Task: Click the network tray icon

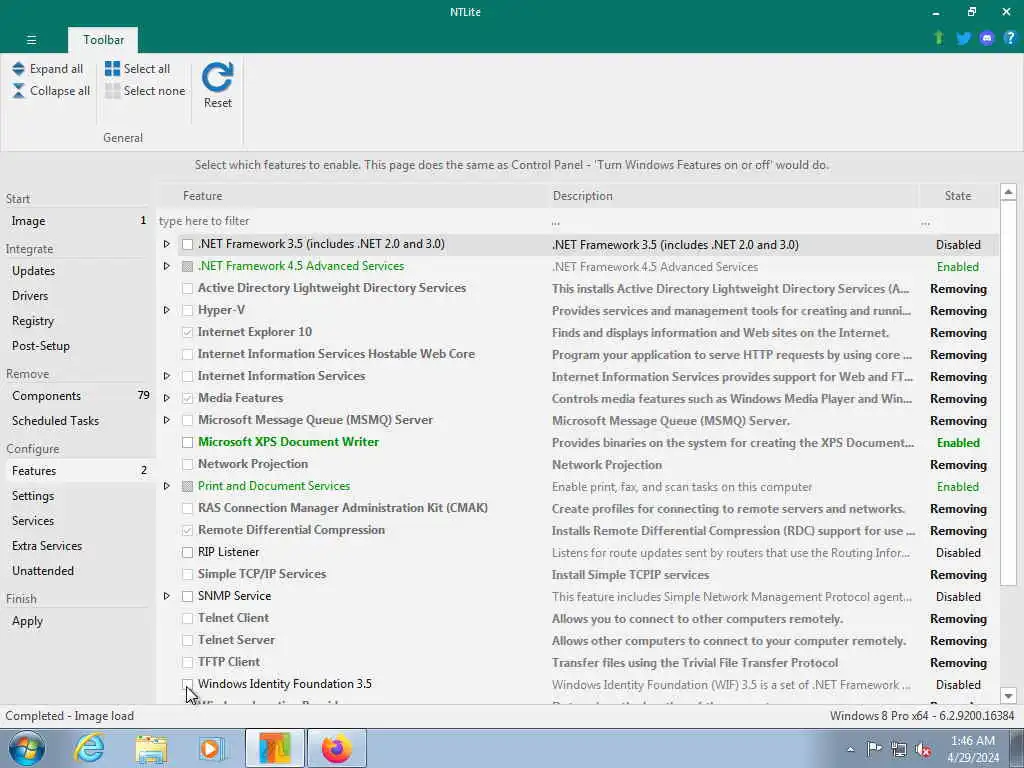Action: click(899, 750)
